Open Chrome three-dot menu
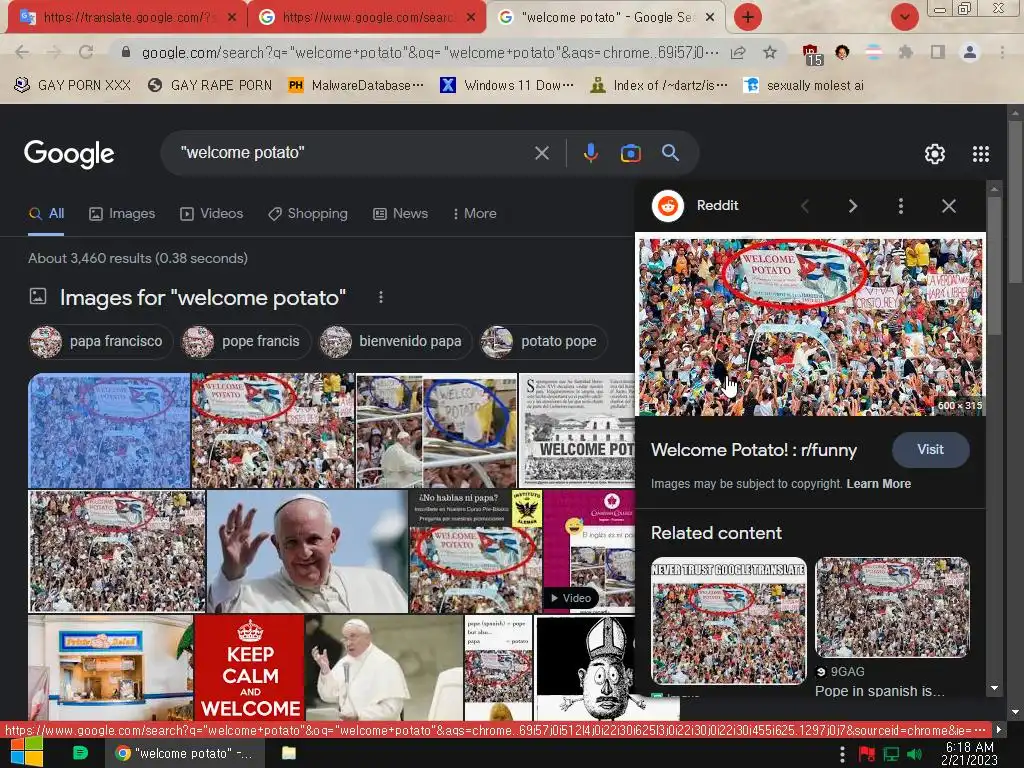The width and height of the screenshot is (1024, 768). coord(1002,52)
